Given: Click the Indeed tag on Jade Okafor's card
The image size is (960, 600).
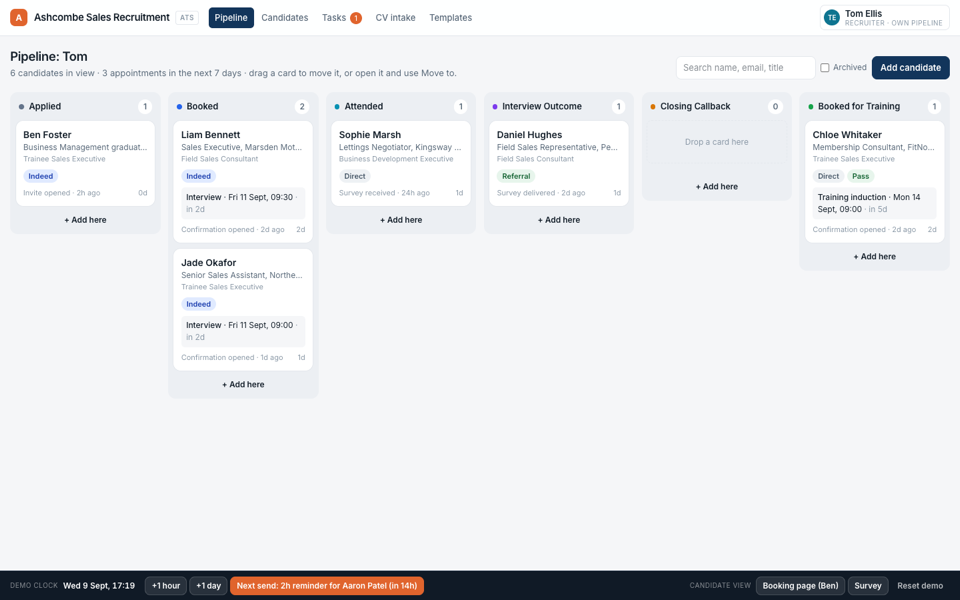Looking at the screenshot, I should click(198, 304).
